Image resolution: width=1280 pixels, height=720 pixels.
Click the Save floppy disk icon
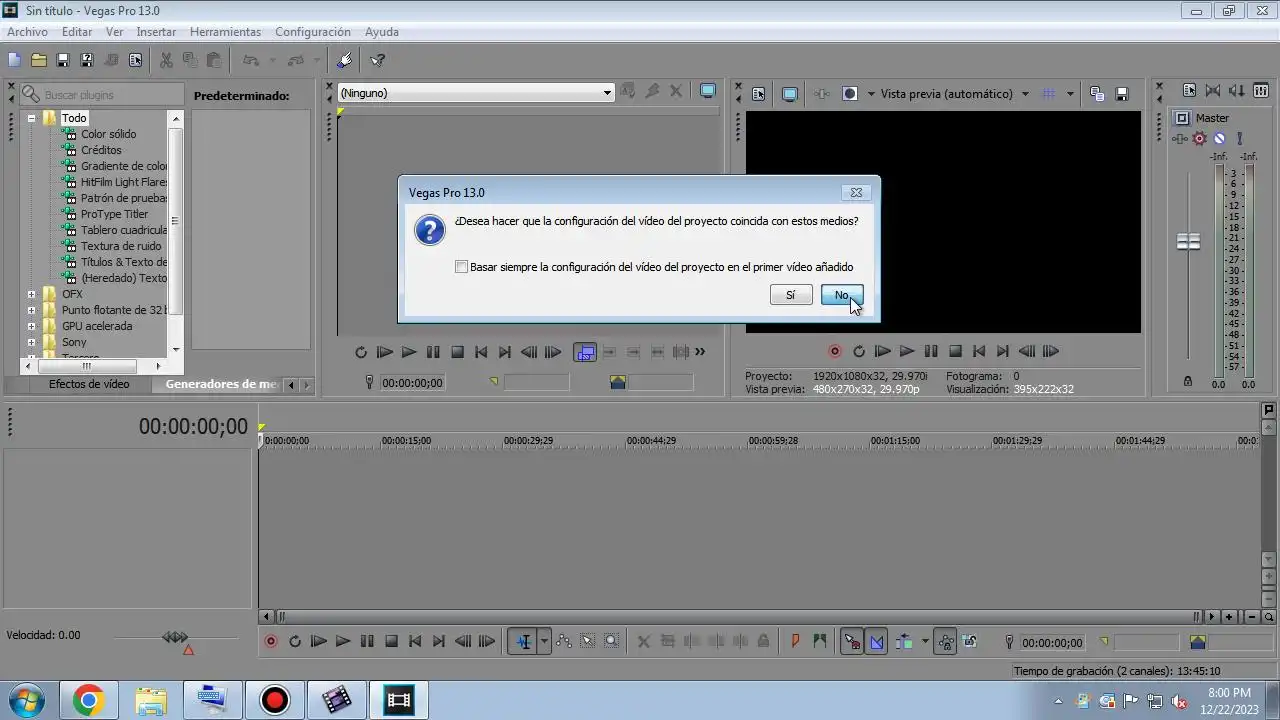[x=62, y=60]
